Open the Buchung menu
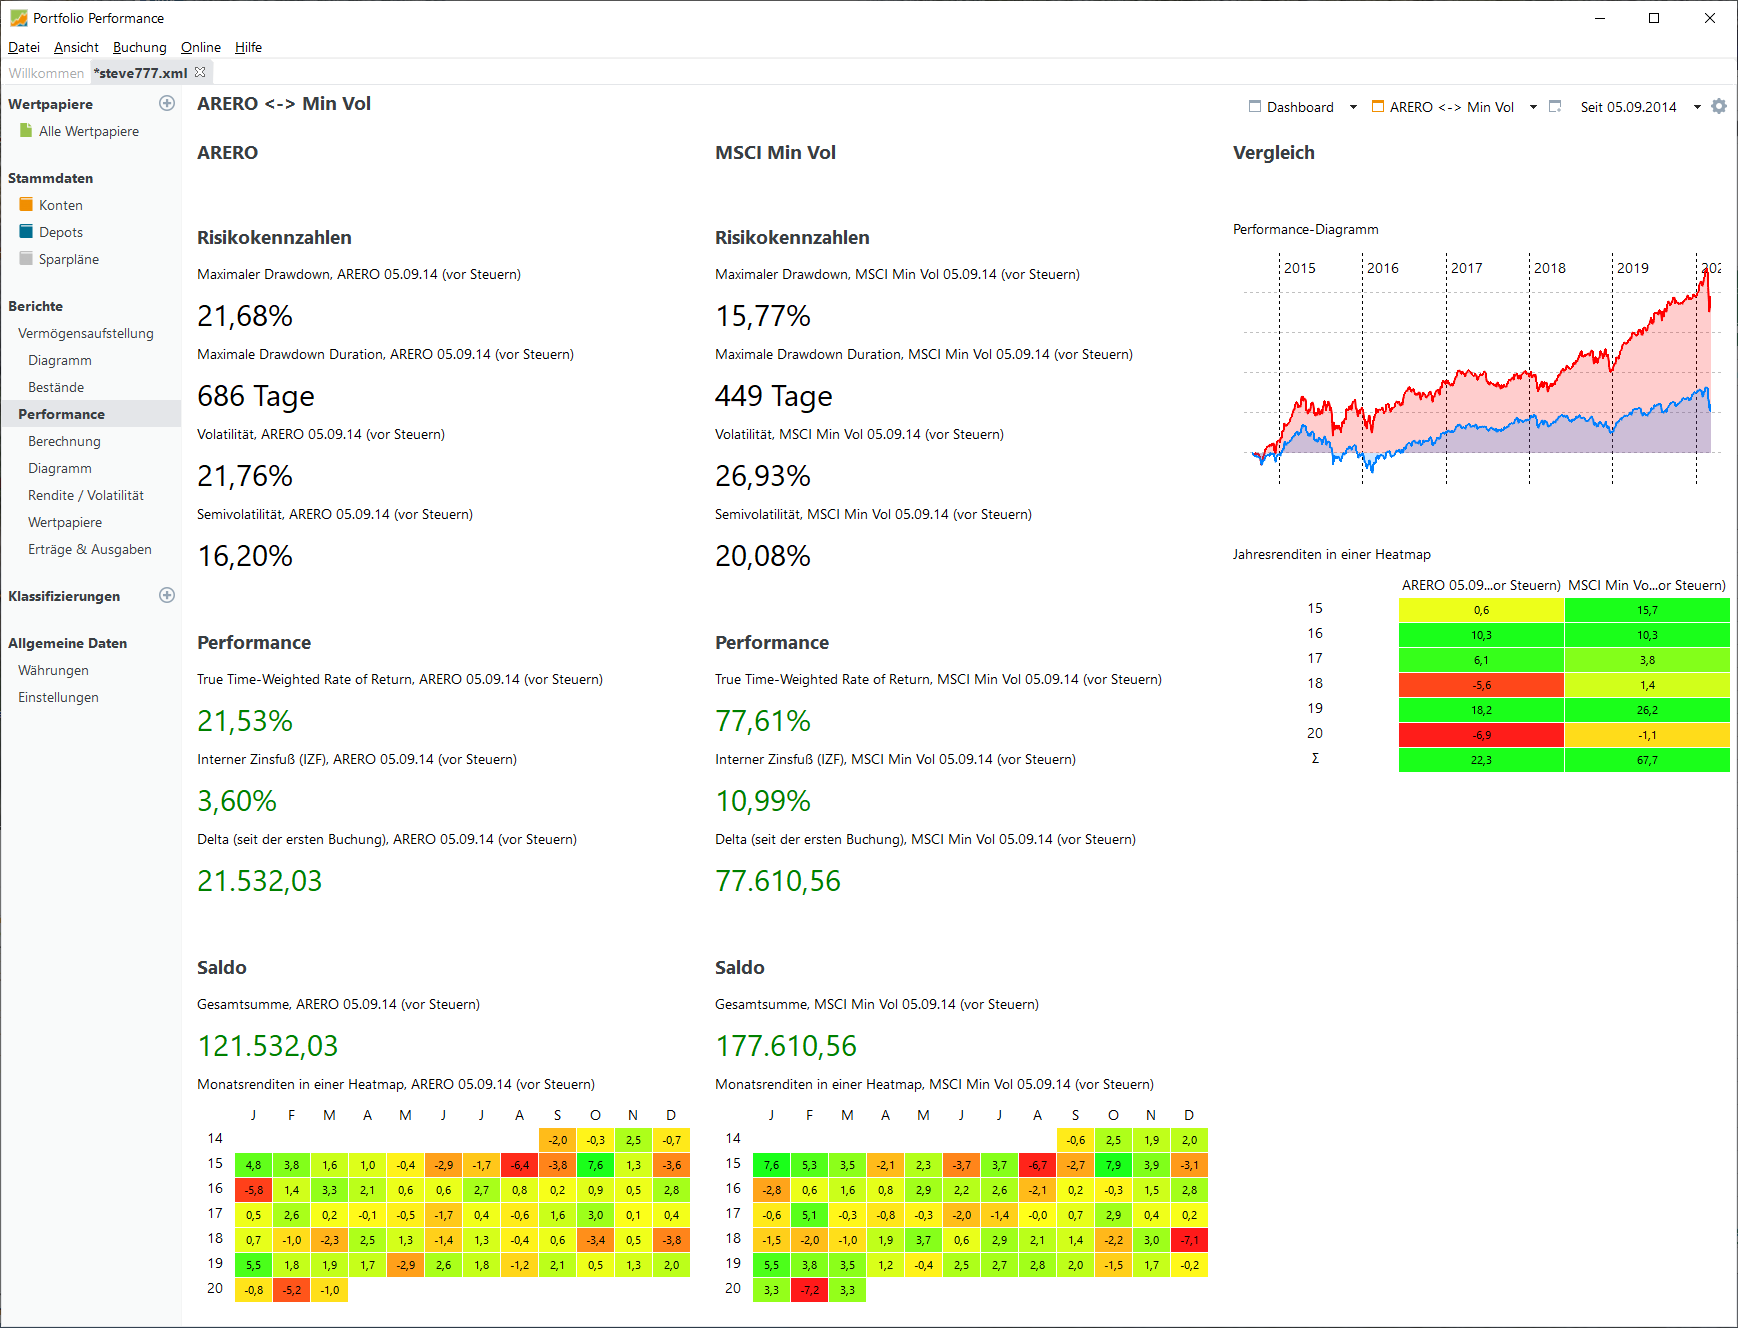This screenshot has height=1328, width=1738. pos(139,47)
